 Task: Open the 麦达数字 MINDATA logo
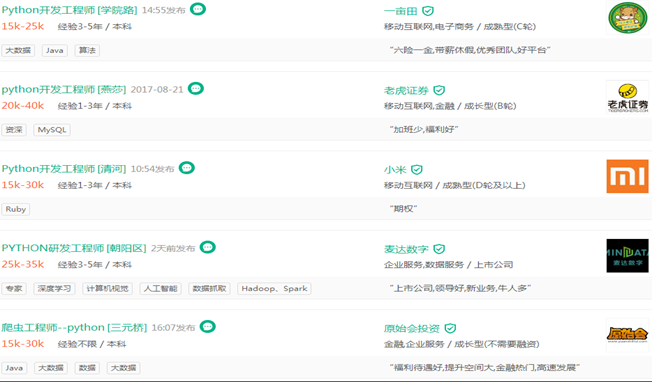pyautogui.click(x=627, y=256)
